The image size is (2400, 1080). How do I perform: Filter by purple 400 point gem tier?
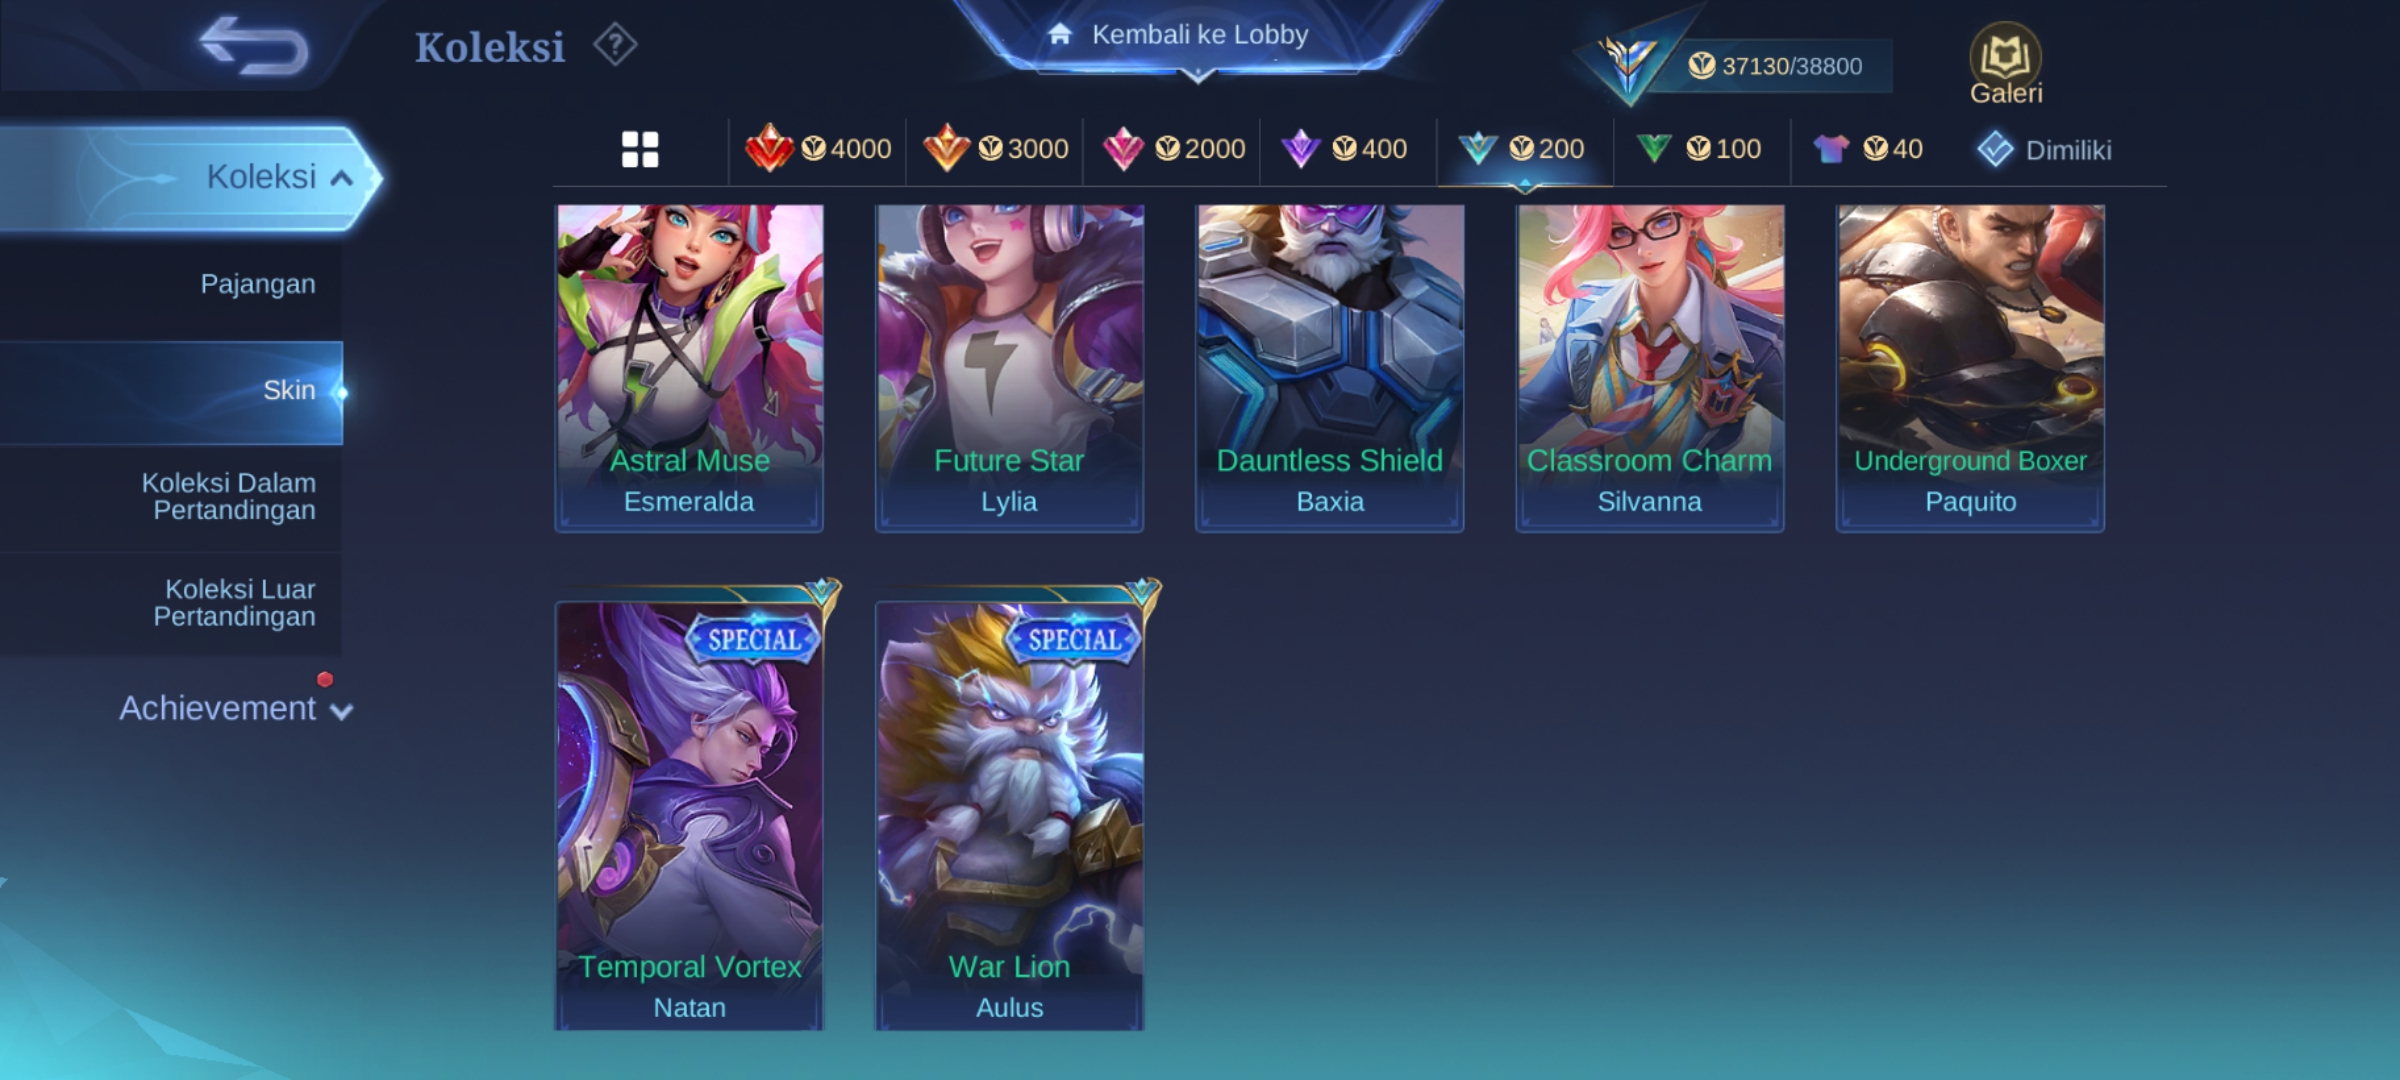point(1345,149)
